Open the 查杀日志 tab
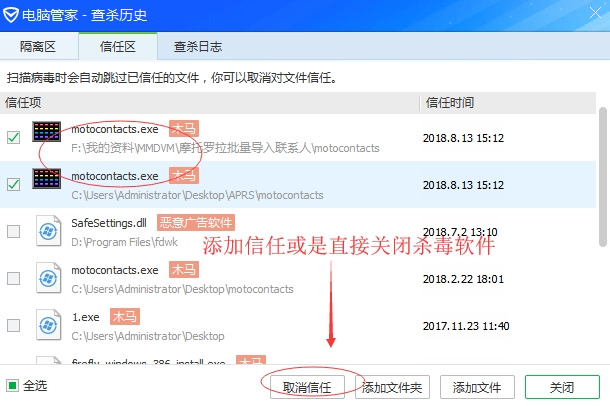Image resolution: width=610 pixels, height=406 pixels. point(198,47)
